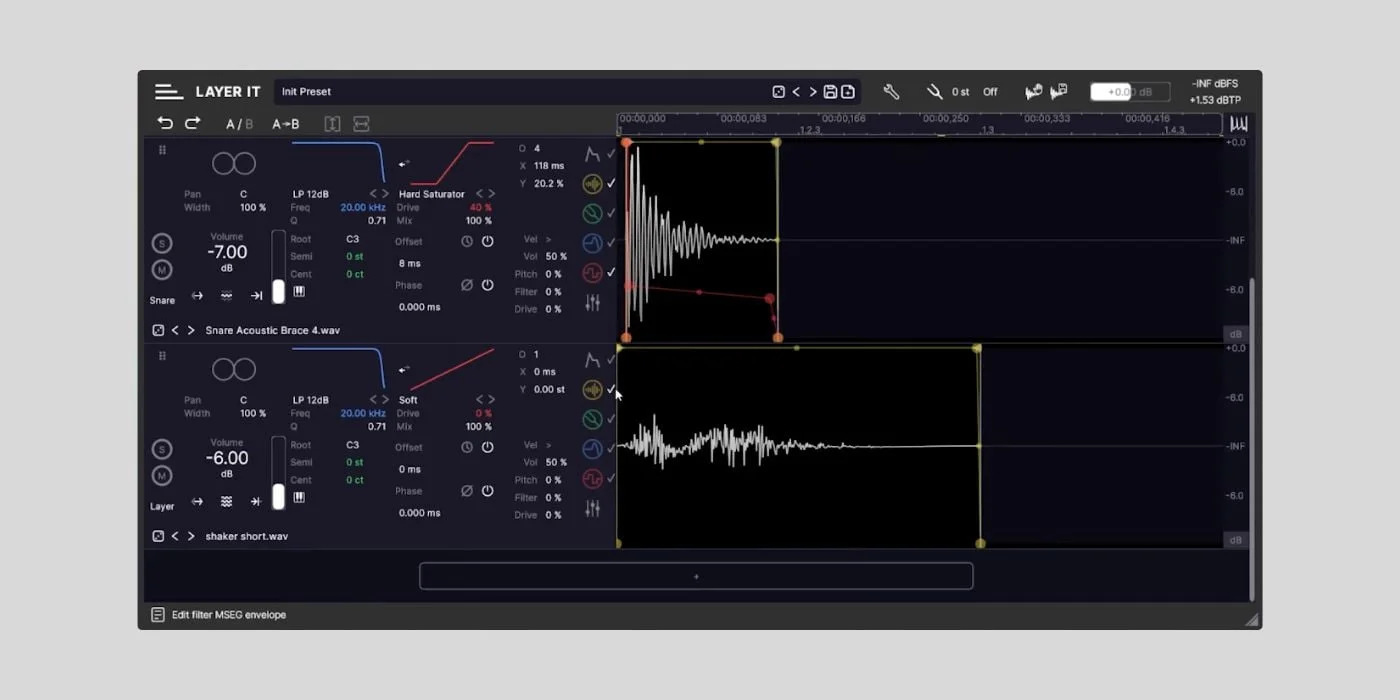1400x700 pixels.
Task: Open mixer sliders icon on shaker layer
Action: (x=592, y=509)
